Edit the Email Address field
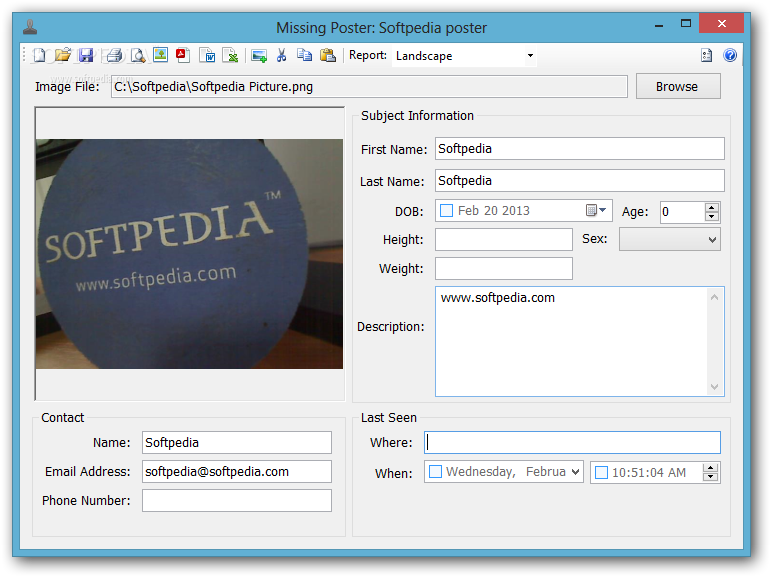 pos(237,472)
